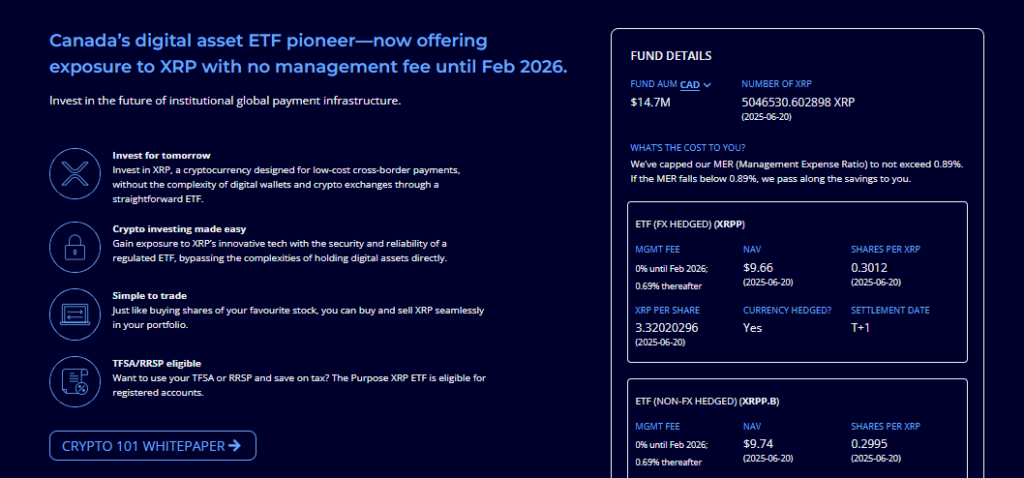
Task: Click the arrow in the Crypto 101 Whitepaper button
Action: pyautogui.click(x=234, y=446)
